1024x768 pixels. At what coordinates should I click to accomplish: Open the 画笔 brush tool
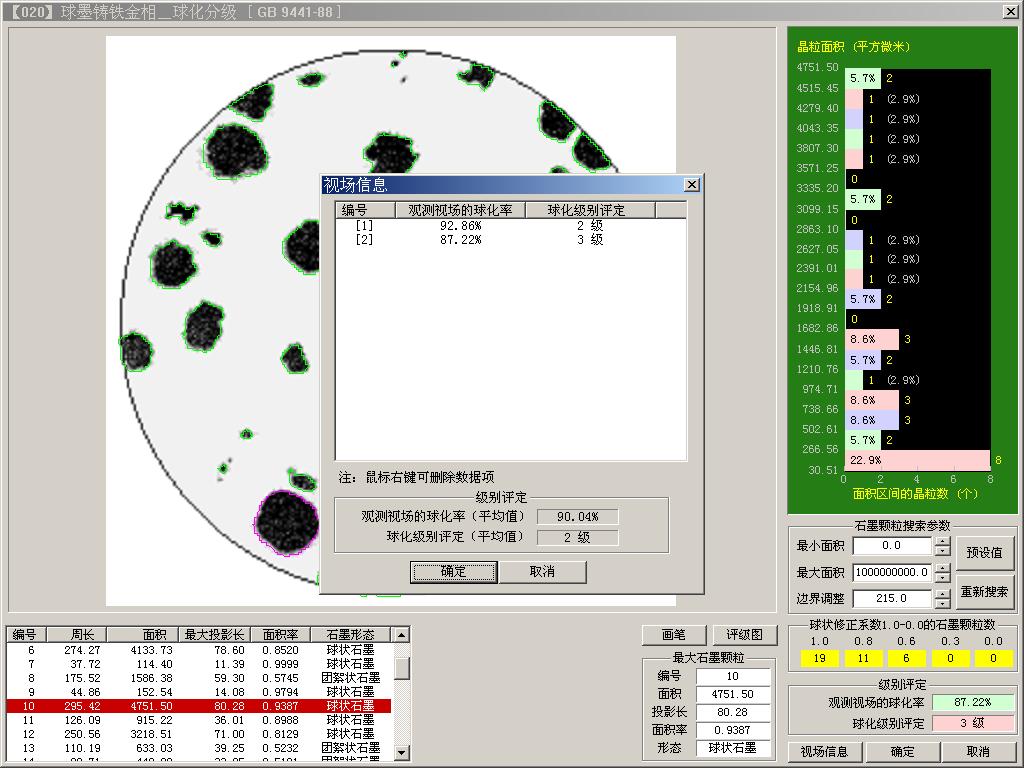(674, 635)
